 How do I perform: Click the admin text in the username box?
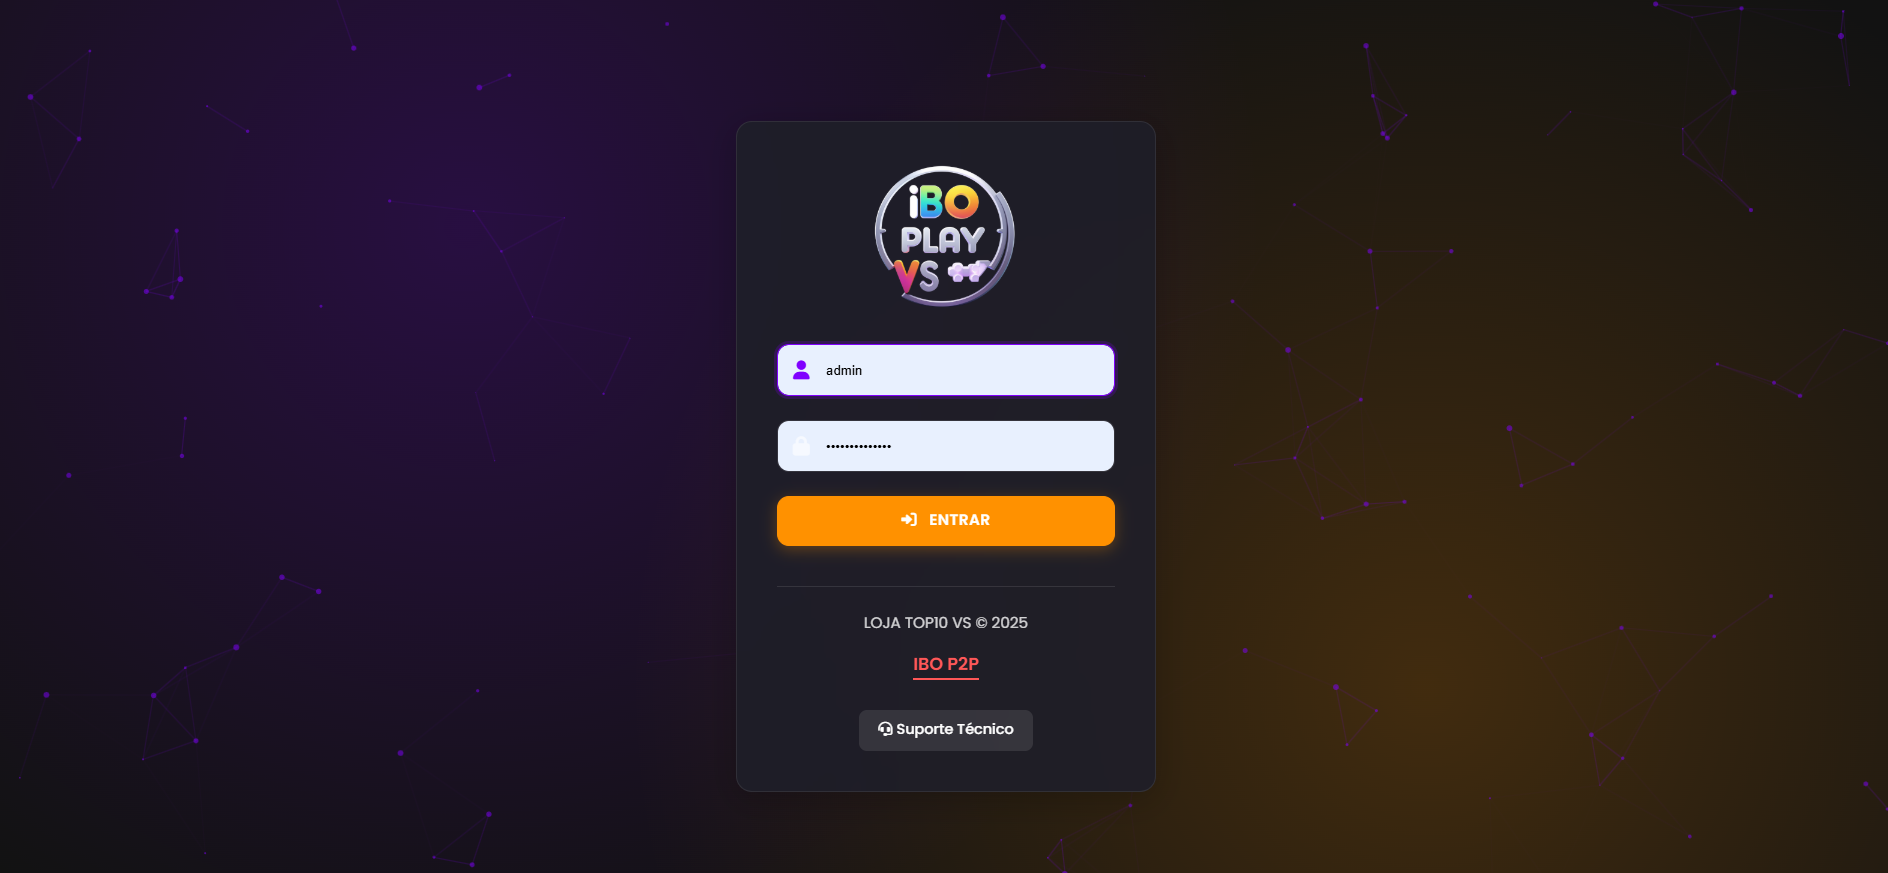(844, 370)
